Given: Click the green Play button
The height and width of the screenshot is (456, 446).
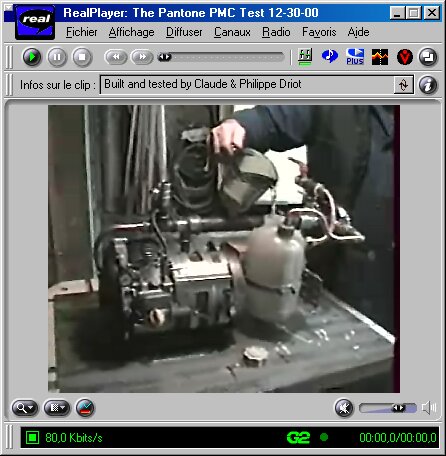Looking at the screenshot, I should [32, 57].
